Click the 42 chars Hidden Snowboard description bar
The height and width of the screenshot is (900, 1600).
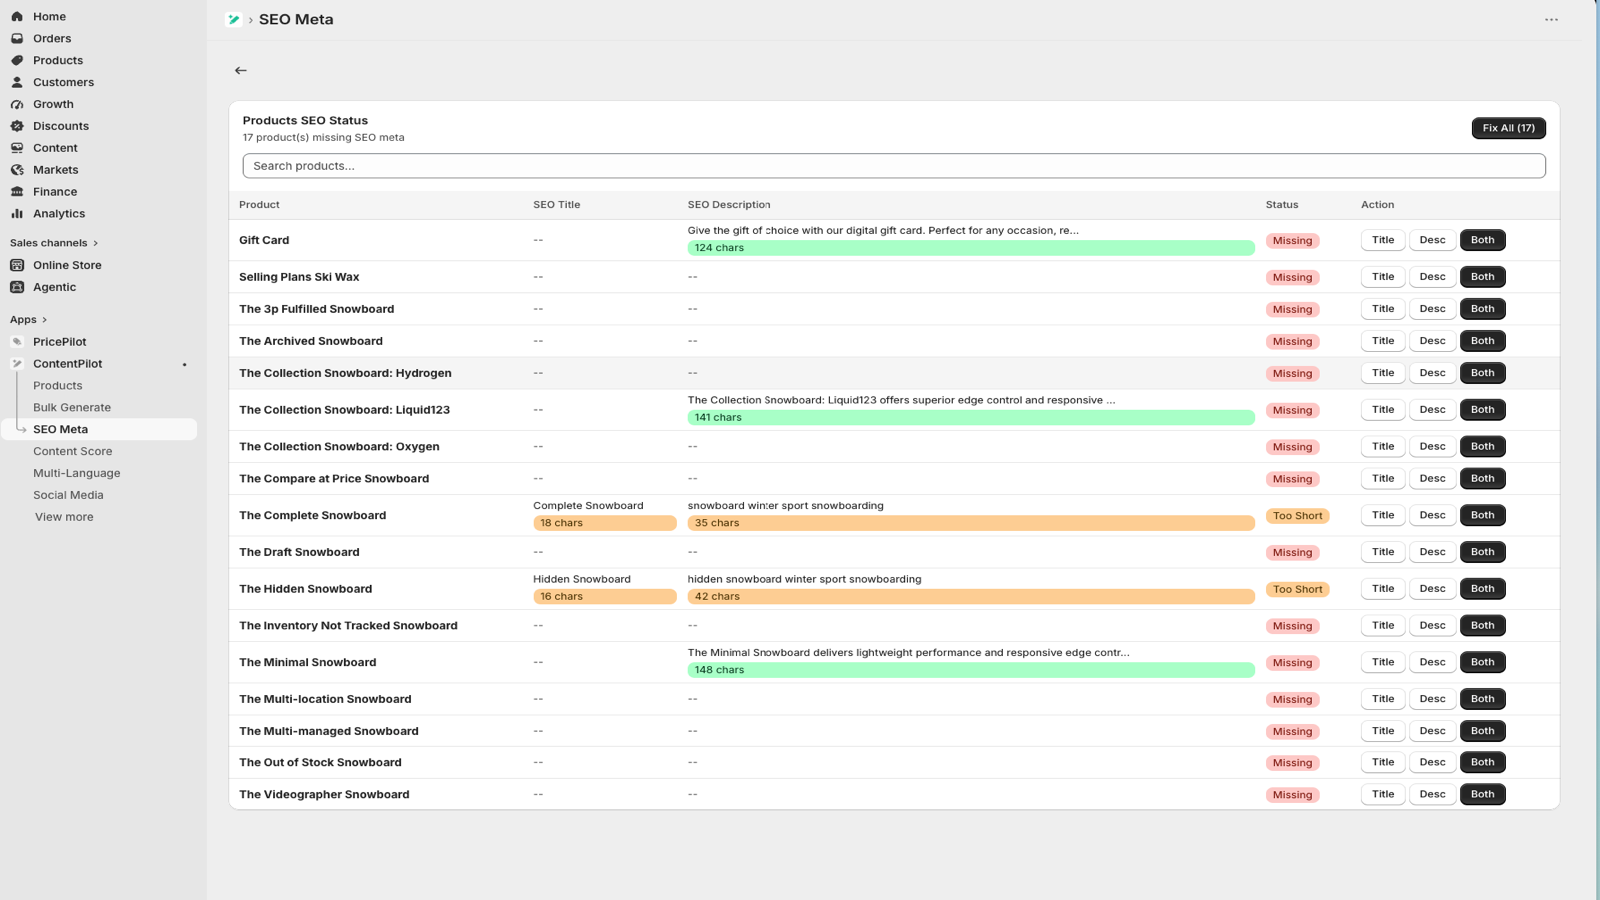coord(971,597)
